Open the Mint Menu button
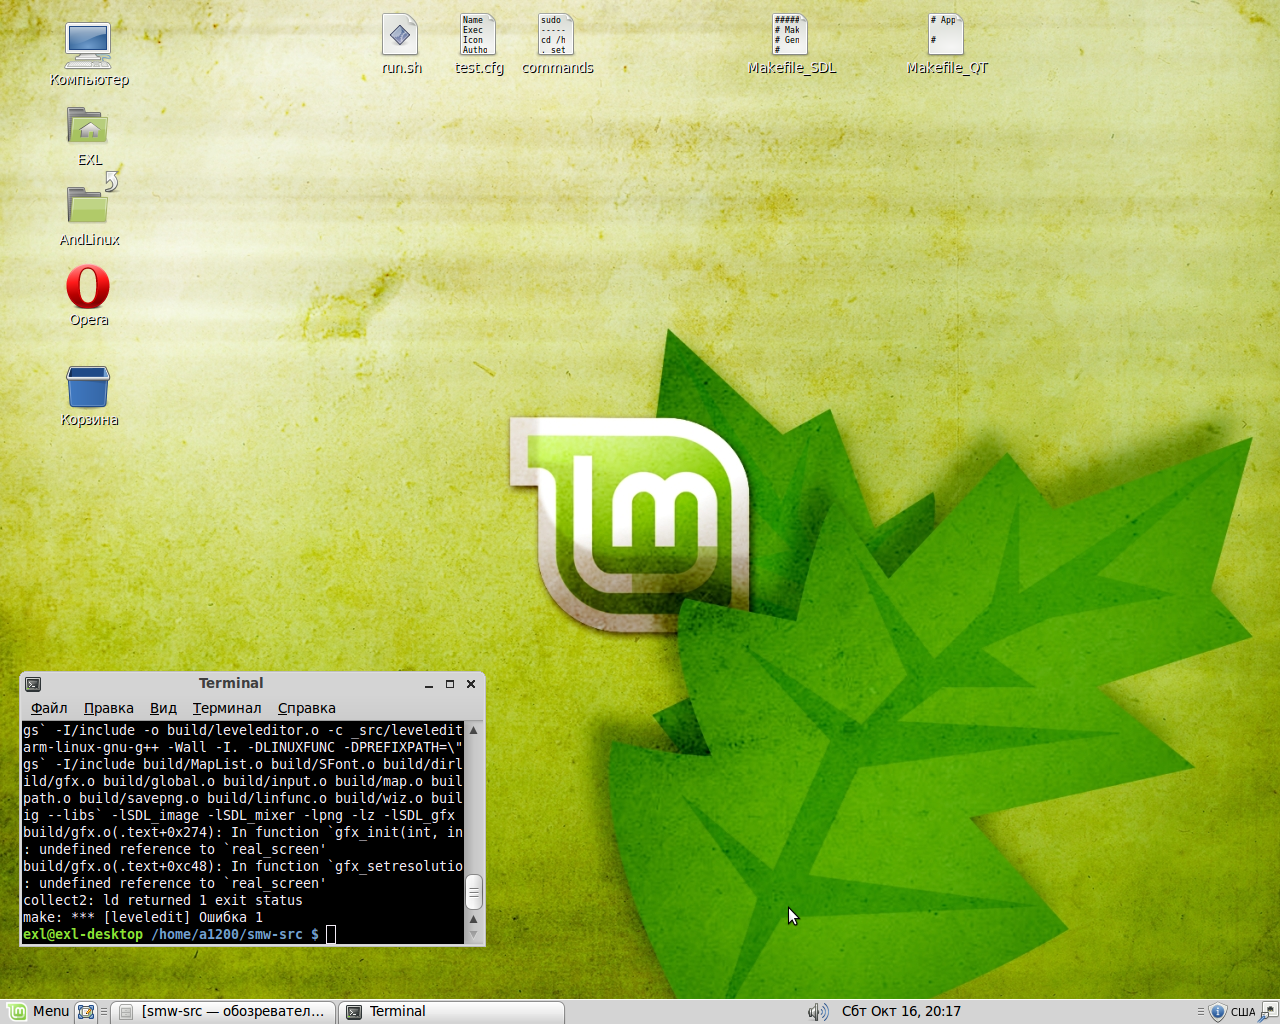1280x1024 pixels. [38, 1011]
